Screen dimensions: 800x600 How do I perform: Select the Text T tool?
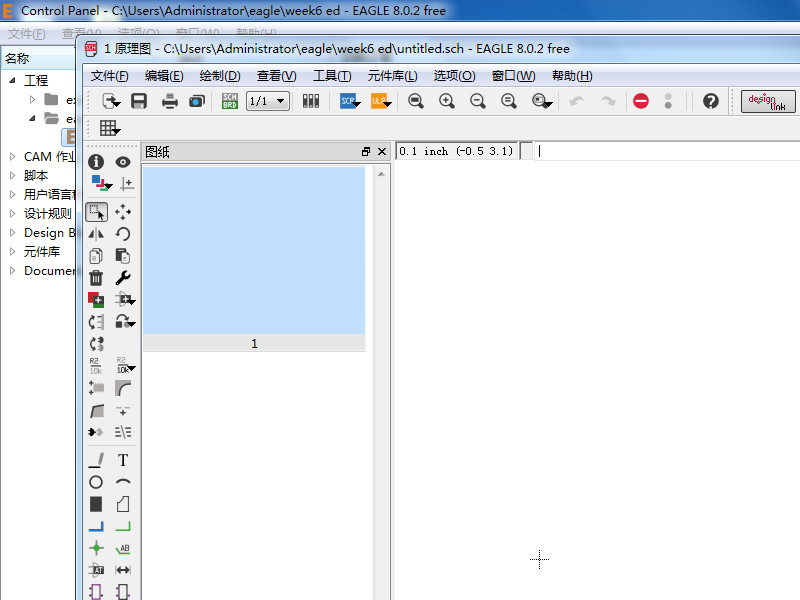(123, 460)
